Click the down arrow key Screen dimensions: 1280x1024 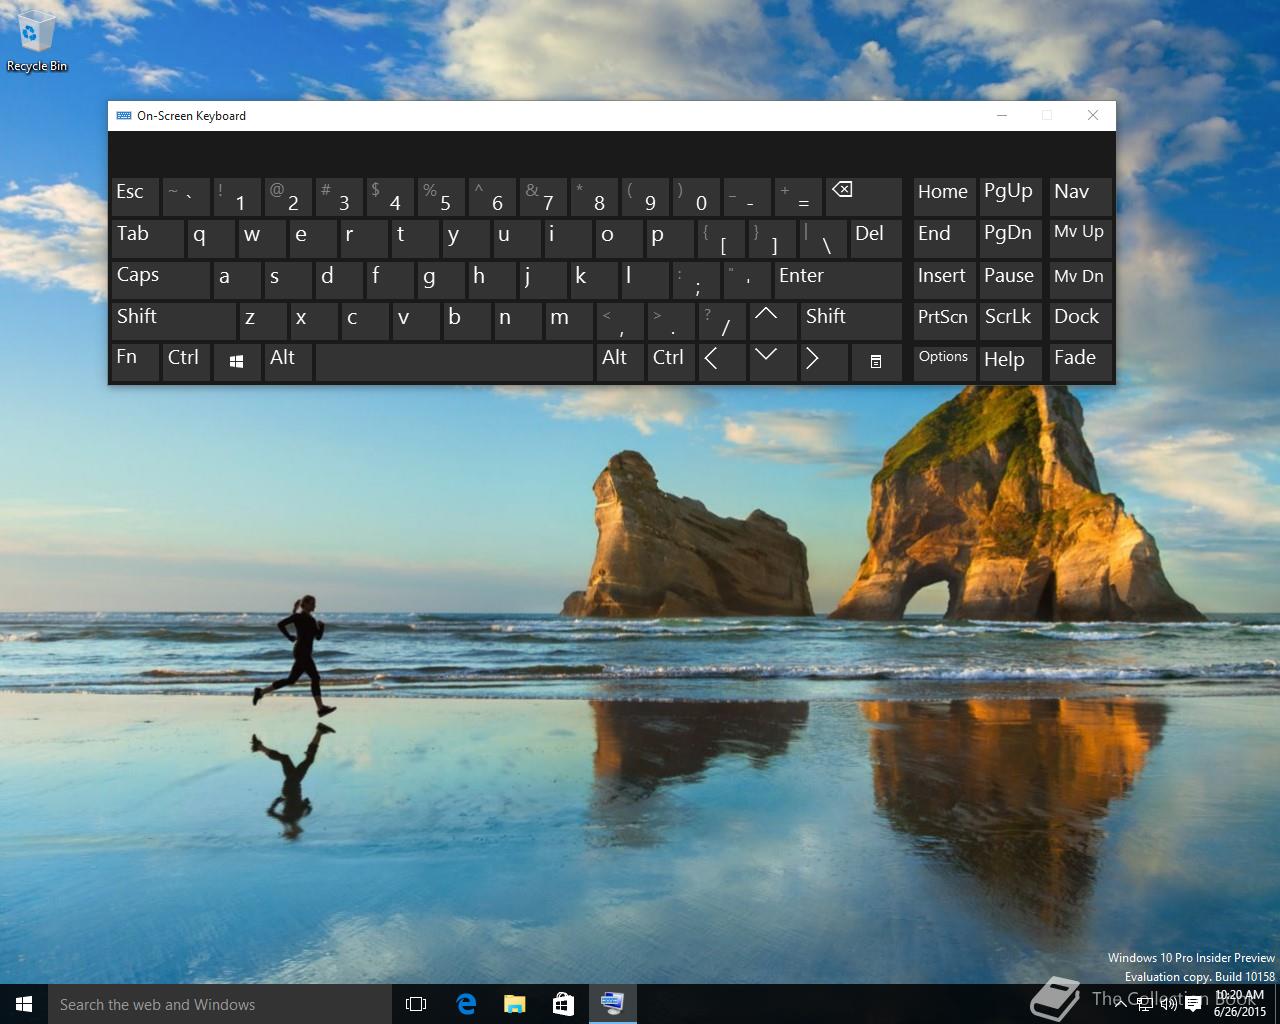point(772,362)
